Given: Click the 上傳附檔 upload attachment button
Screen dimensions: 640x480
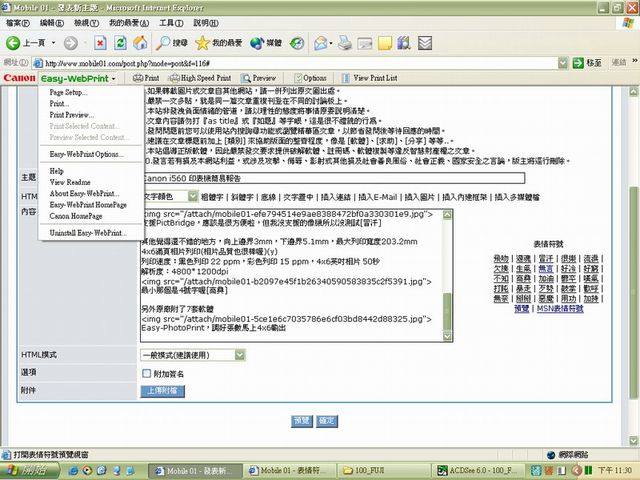Looking at the screenshot, I should (162, 391).
